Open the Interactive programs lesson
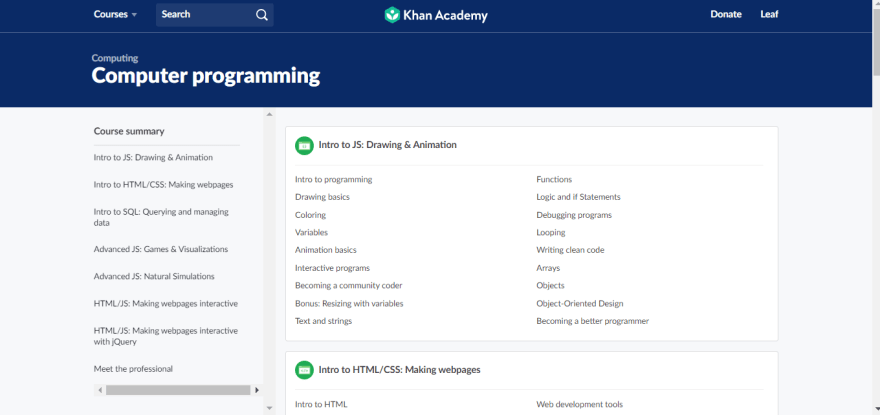Image resolution: width=880 pixels, height=415 pixels. (332, 268)
